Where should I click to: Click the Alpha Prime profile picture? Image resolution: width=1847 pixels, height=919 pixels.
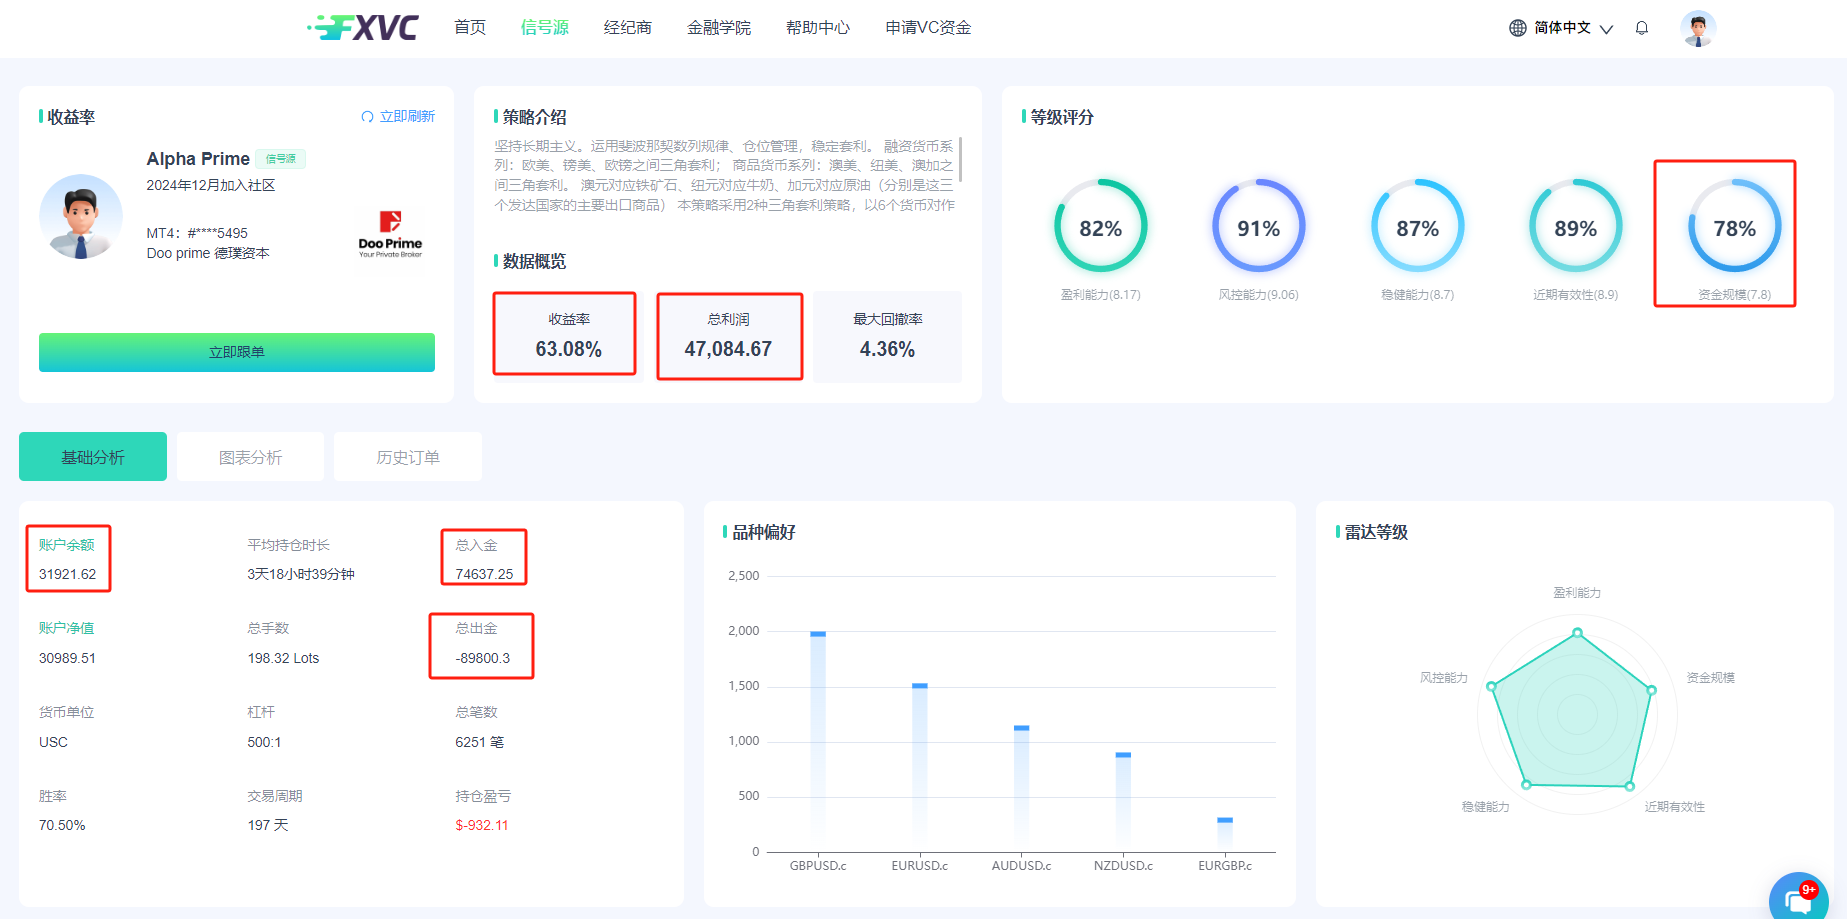[81, 217]
